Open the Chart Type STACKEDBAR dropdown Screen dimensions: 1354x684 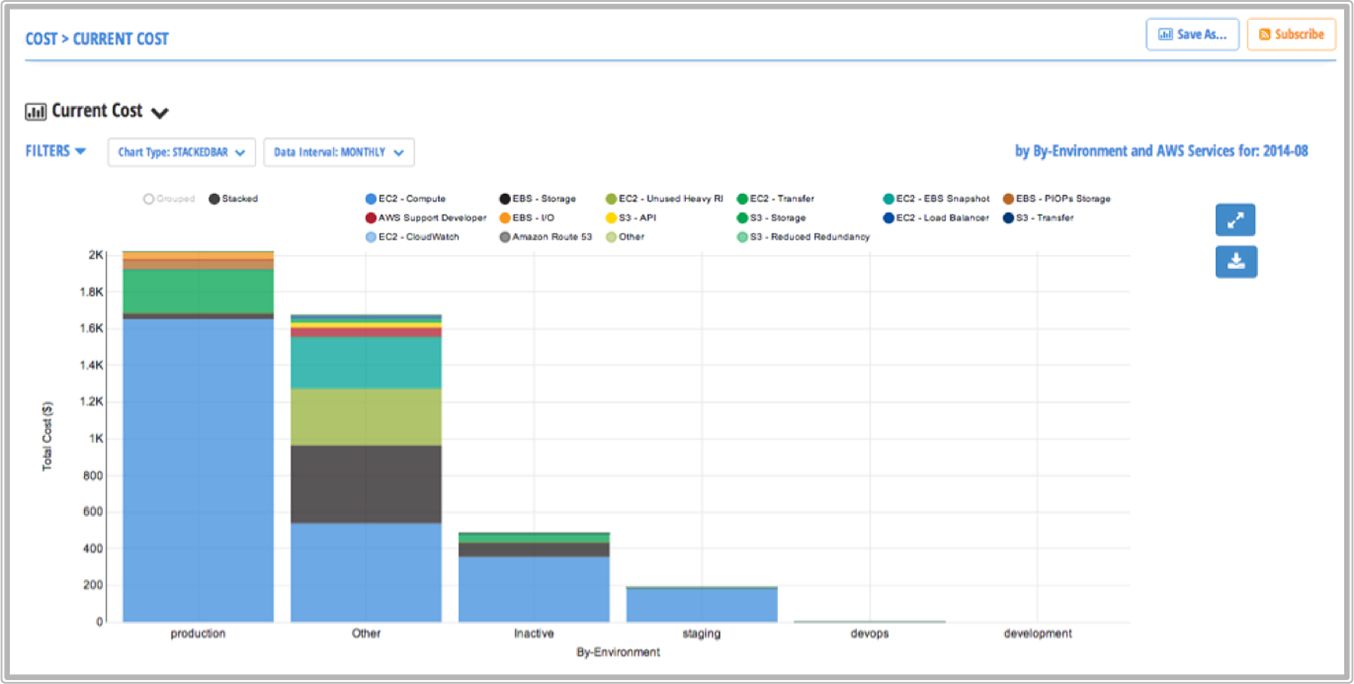(x=181, y=152)
